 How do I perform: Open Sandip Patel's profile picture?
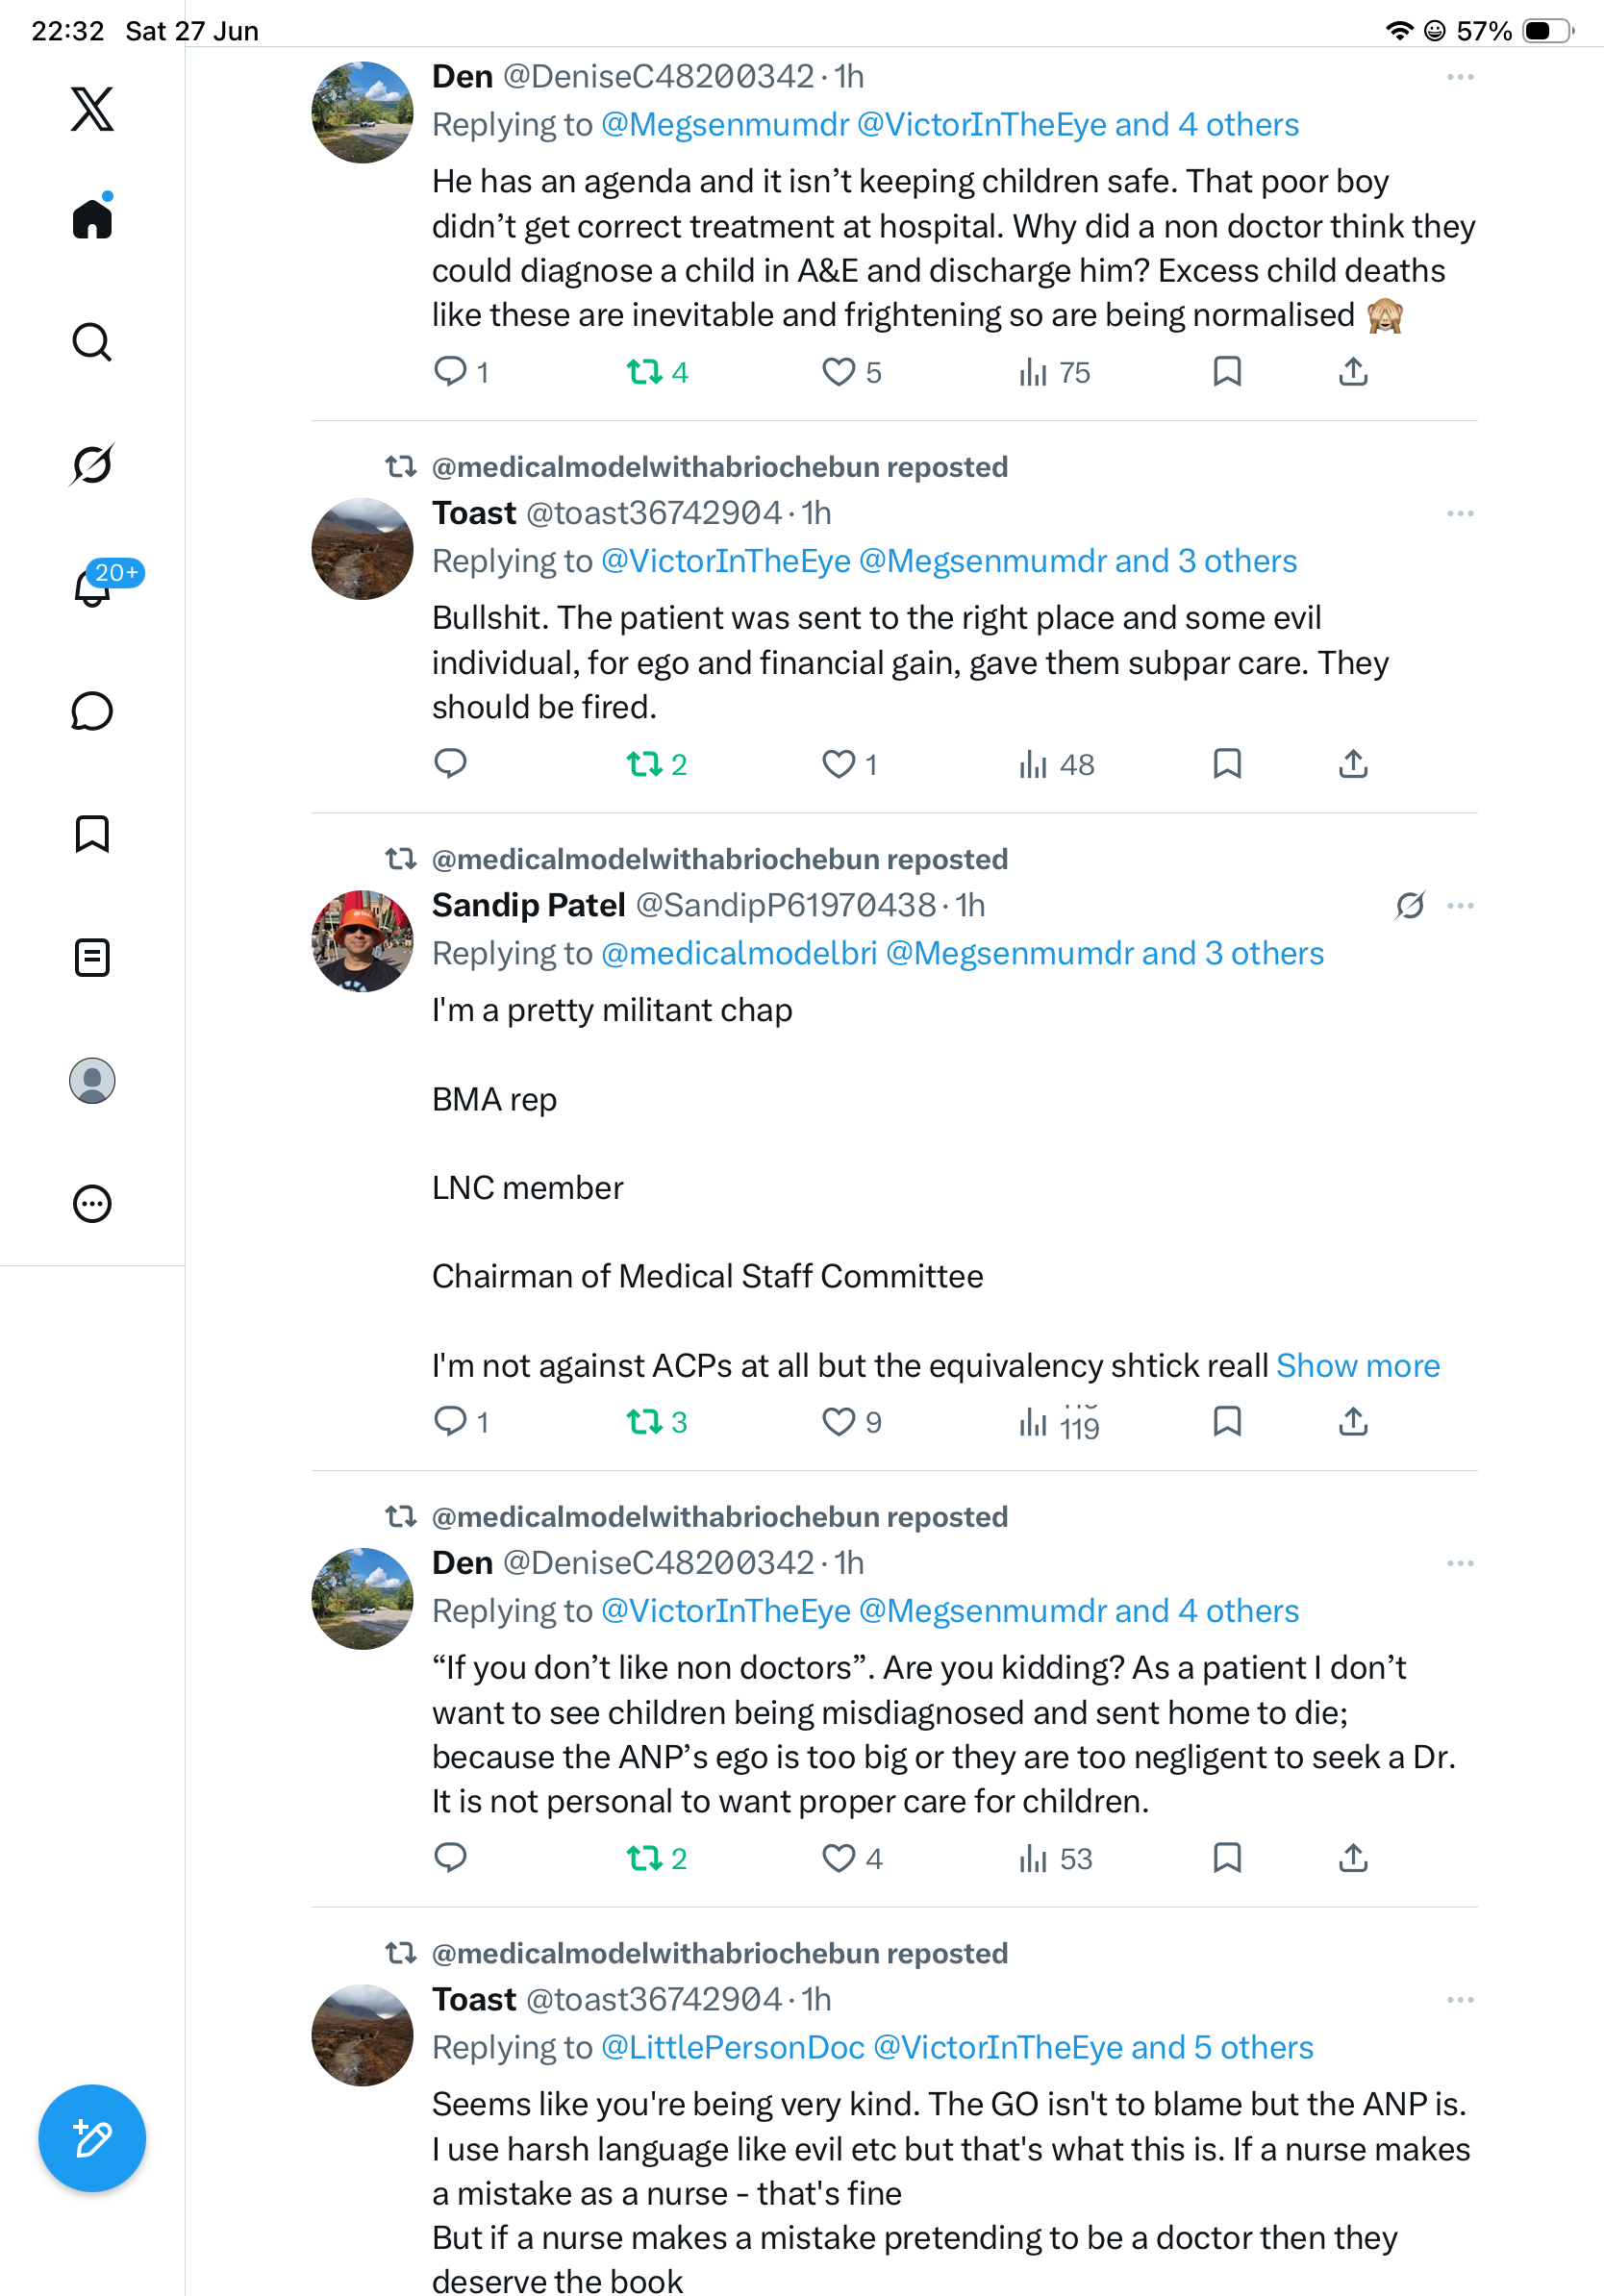362,941
